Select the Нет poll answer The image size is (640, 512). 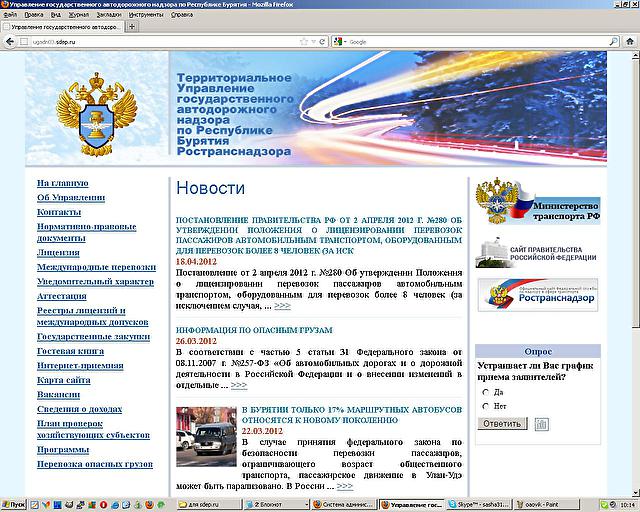click(486, 406)
